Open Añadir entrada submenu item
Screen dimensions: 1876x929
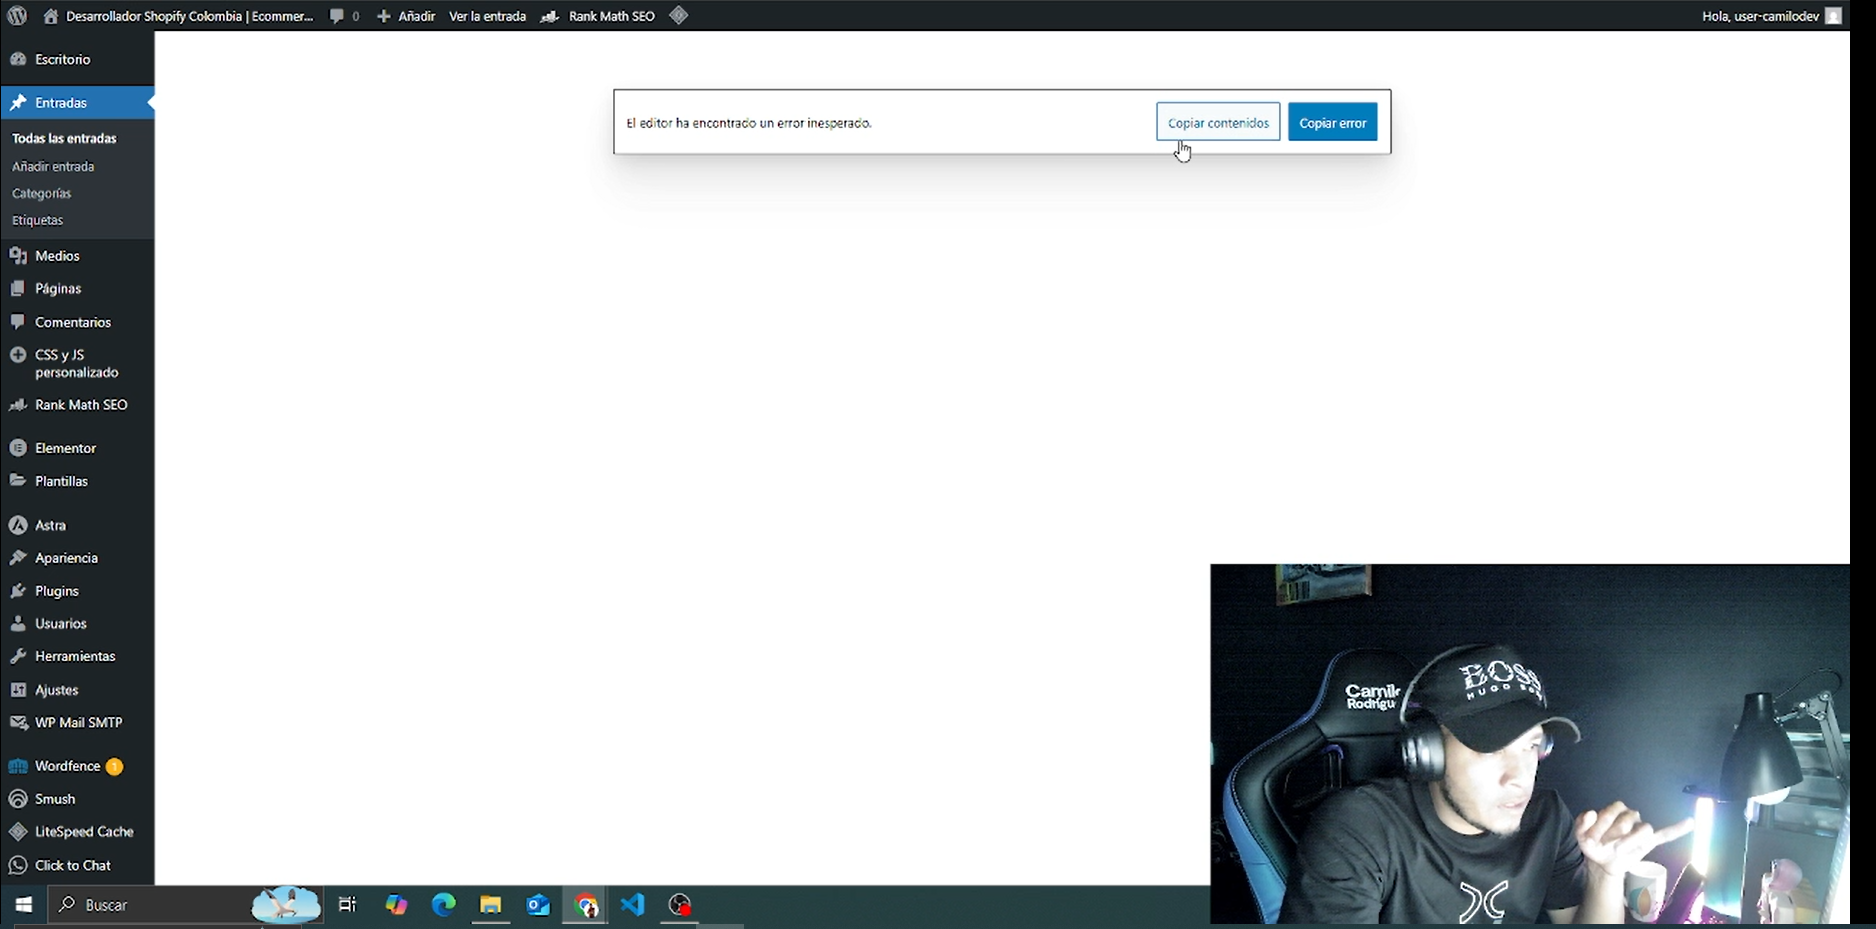pyautogui.click(x=53, y=167)
